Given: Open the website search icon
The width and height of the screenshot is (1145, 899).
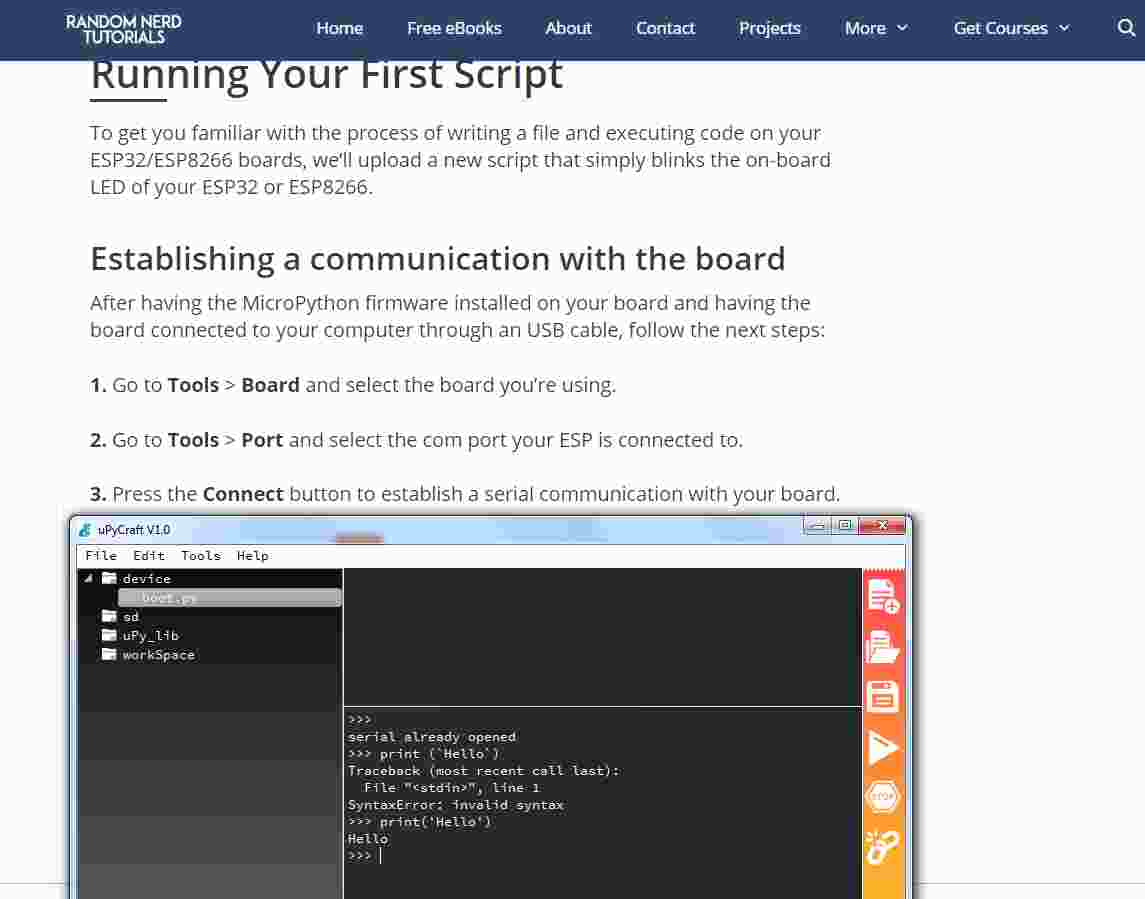Looking at the screenshot, I should (1126, 28).
